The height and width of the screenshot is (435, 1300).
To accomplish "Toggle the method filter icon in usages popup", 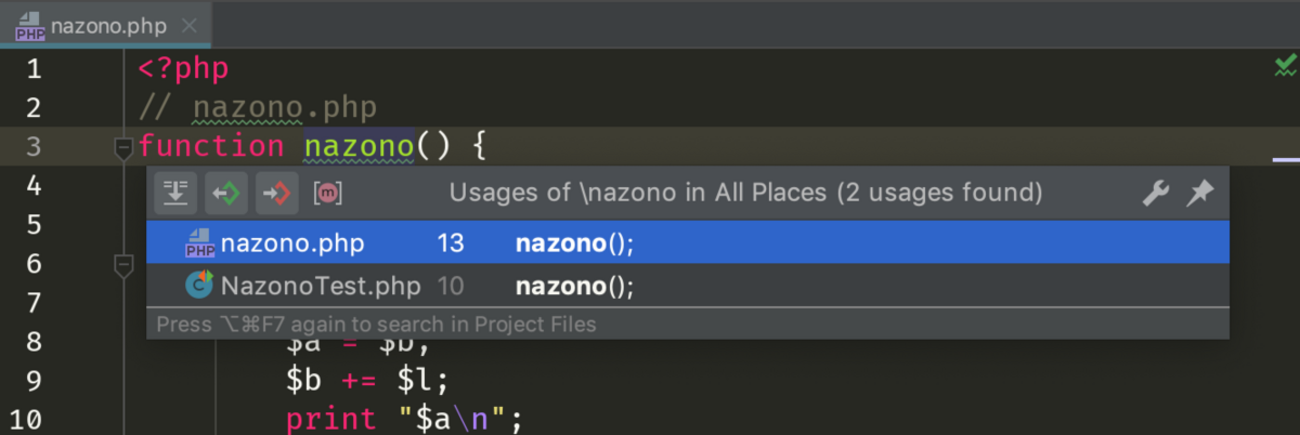I will click(328, 193).
